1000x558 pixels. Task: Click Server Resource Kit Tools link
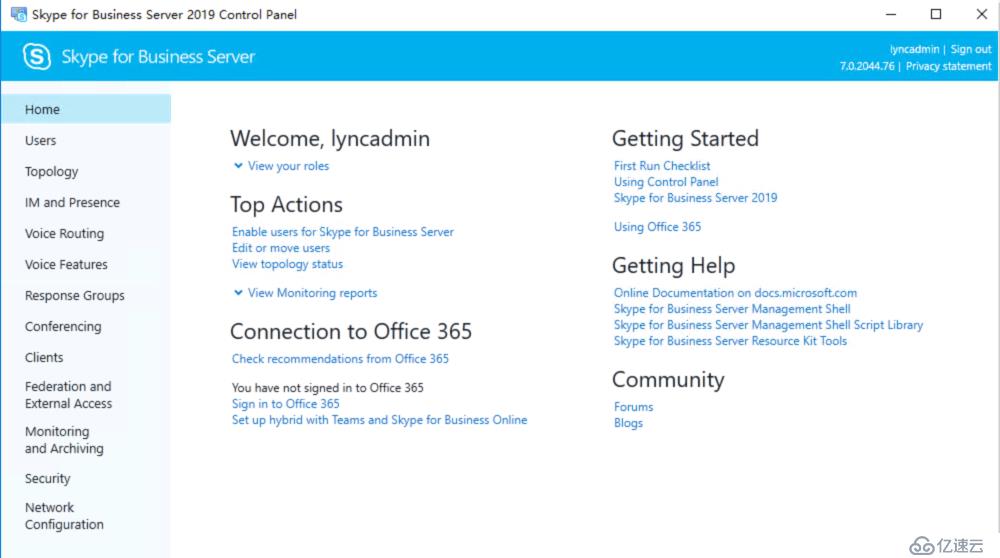coord(730,341)
